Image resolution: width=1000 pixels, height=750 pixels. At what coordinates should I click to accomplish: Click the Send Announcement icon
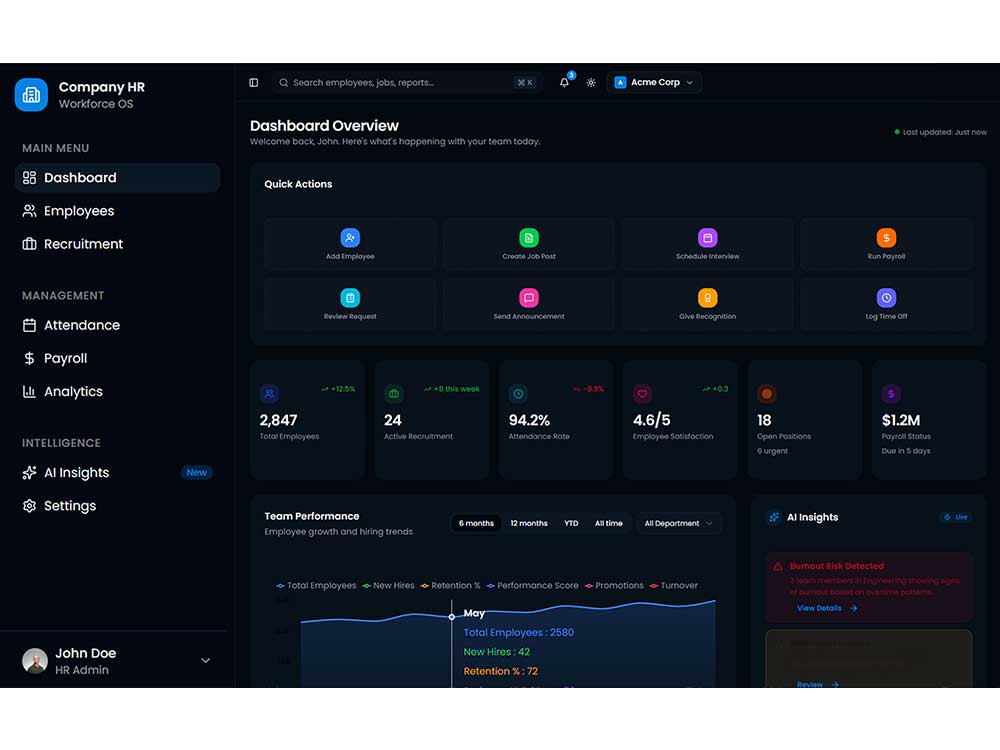(x=529, y=298)
